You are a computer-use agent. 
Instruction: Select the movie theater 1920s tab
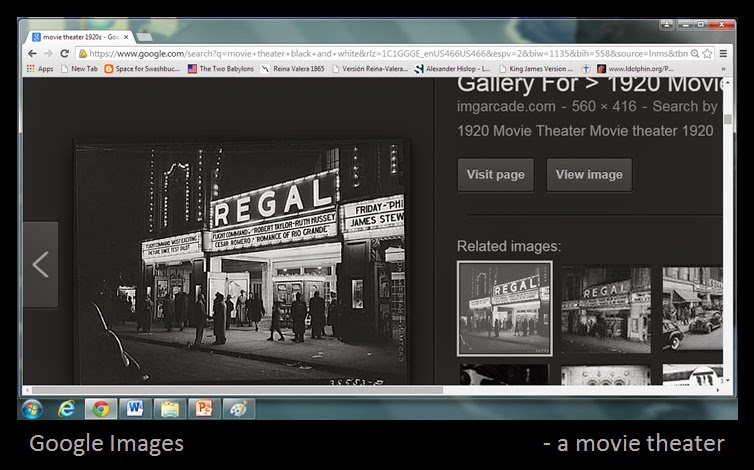[81, 37]
